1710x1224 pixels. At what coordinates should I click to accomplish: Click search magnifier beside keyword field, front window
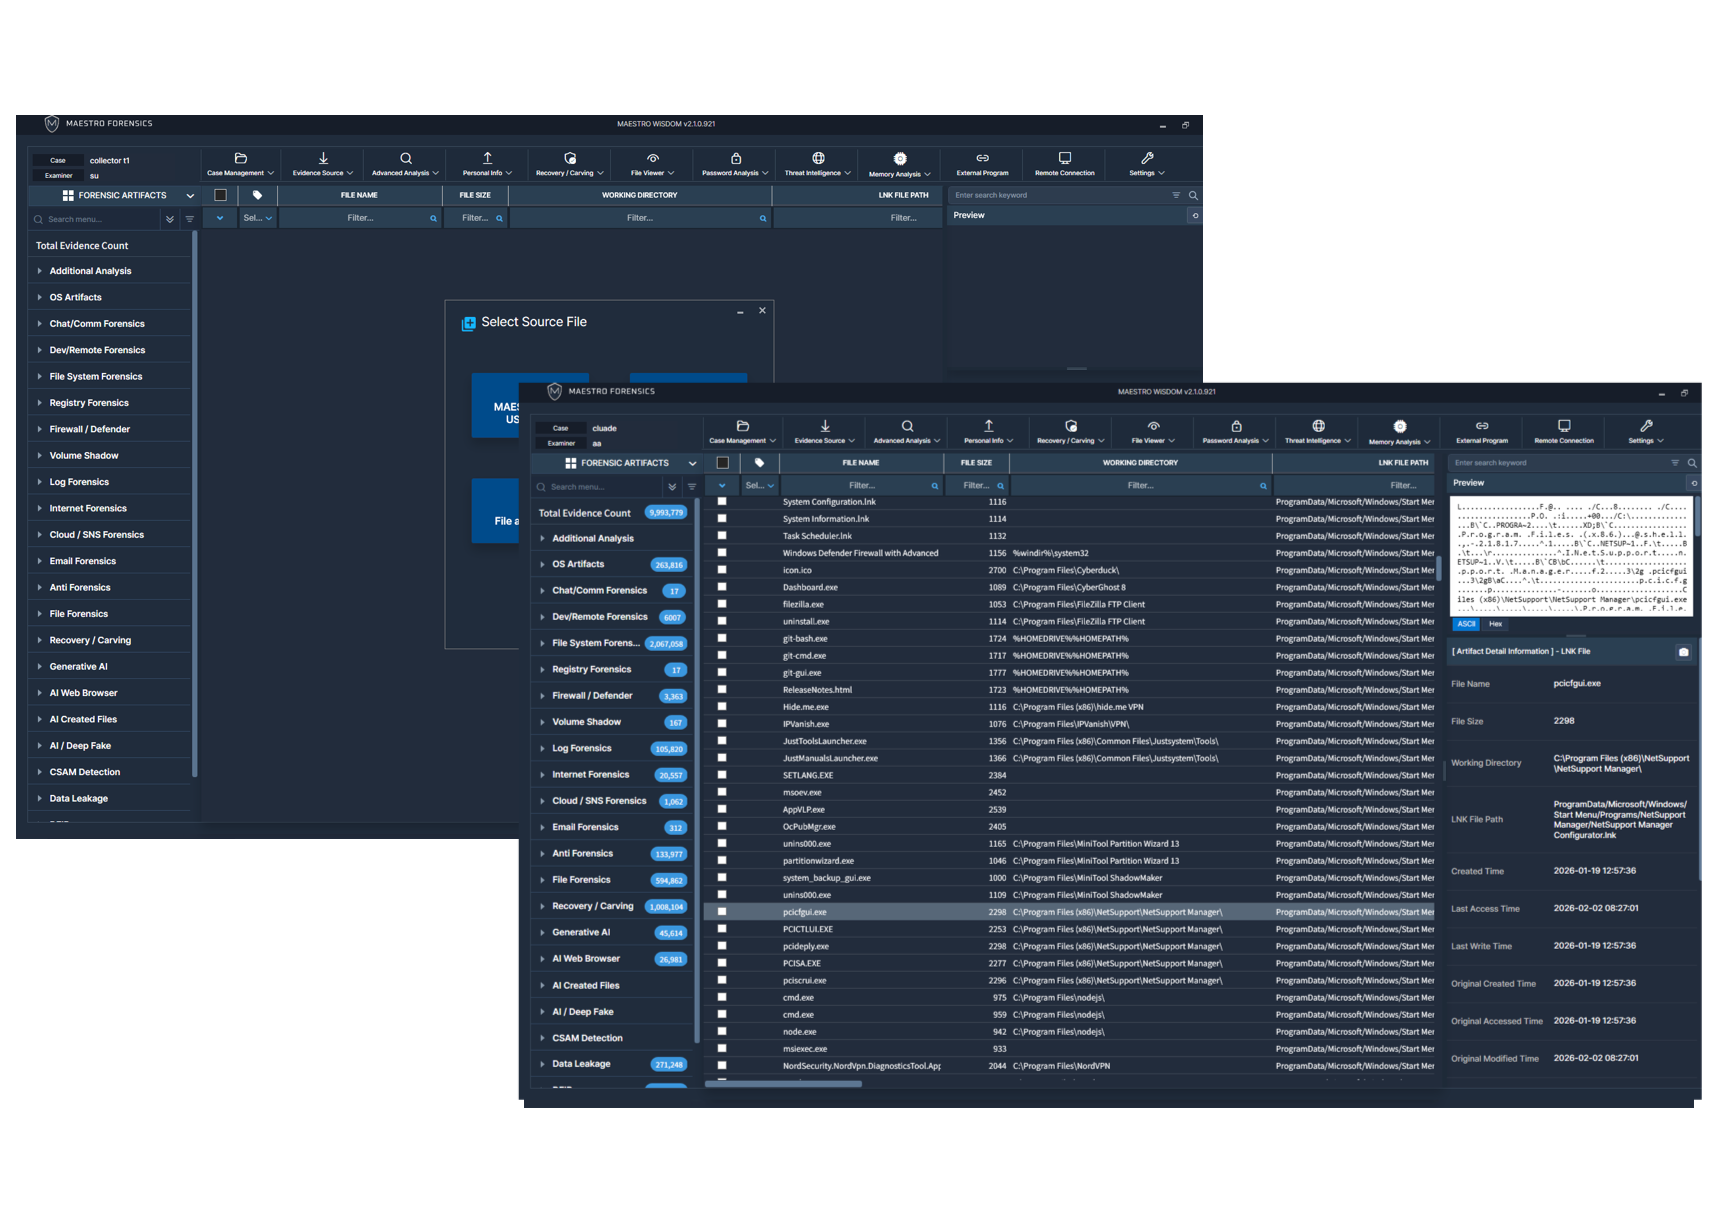pos(1692,463)
